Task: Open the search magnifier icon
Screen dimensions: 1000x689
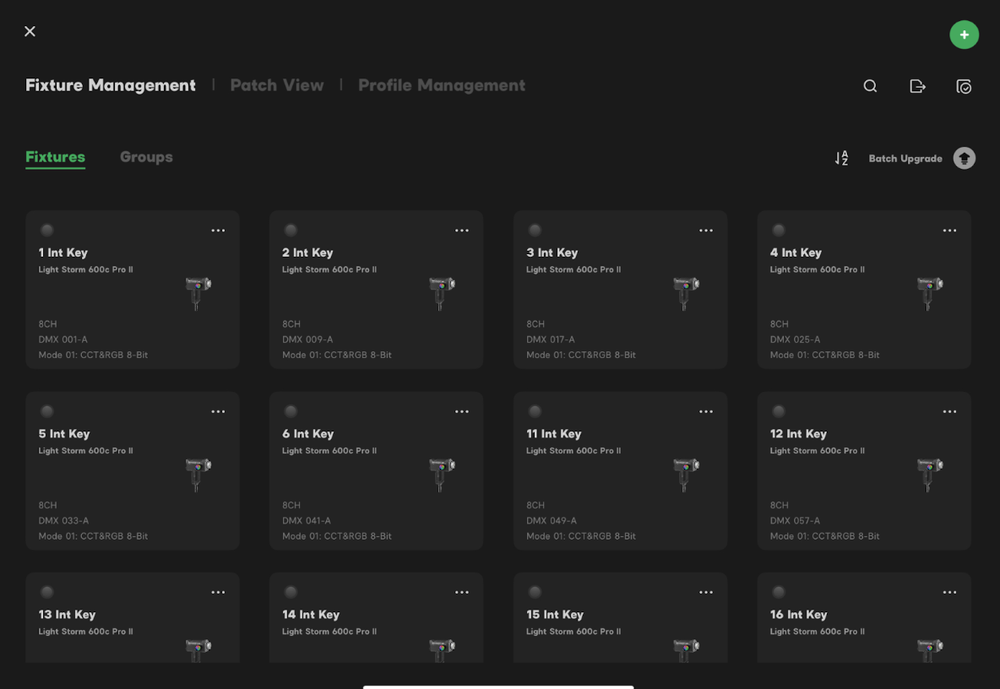Action: point(870,87)
